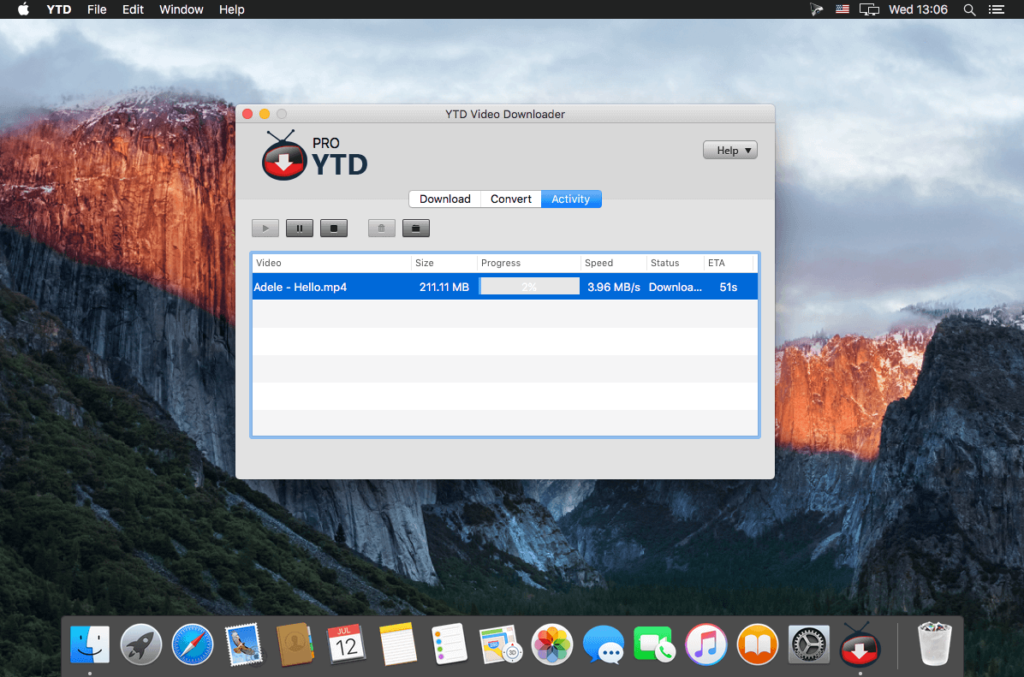Open Notification Center from the menu bar

(x=996, y=9)
